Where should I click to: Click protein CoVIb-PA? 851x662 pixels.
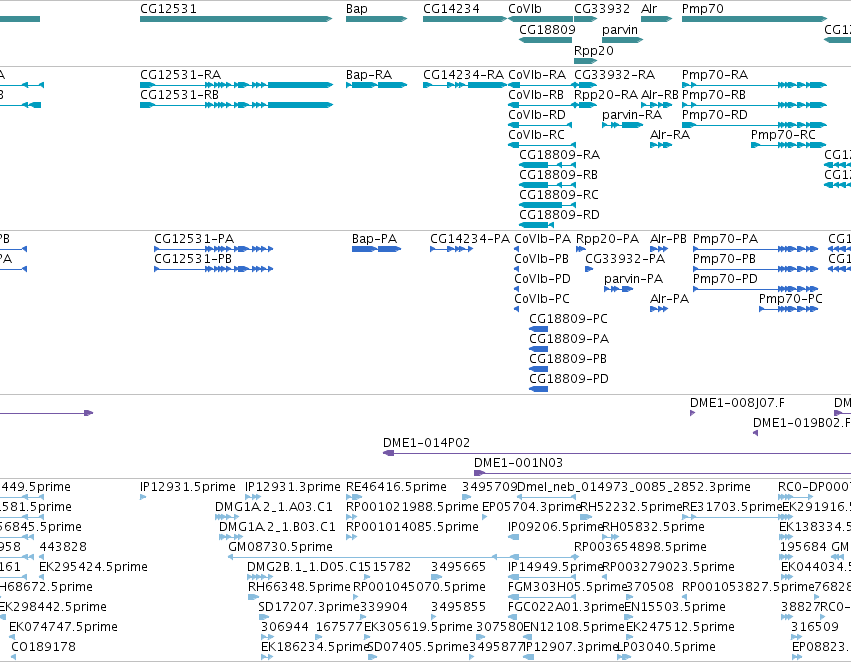coord(543,239)
